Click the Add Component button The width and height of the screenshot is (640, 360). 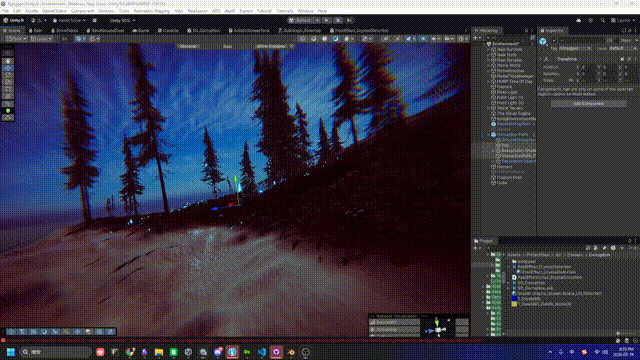coord(589,104)
